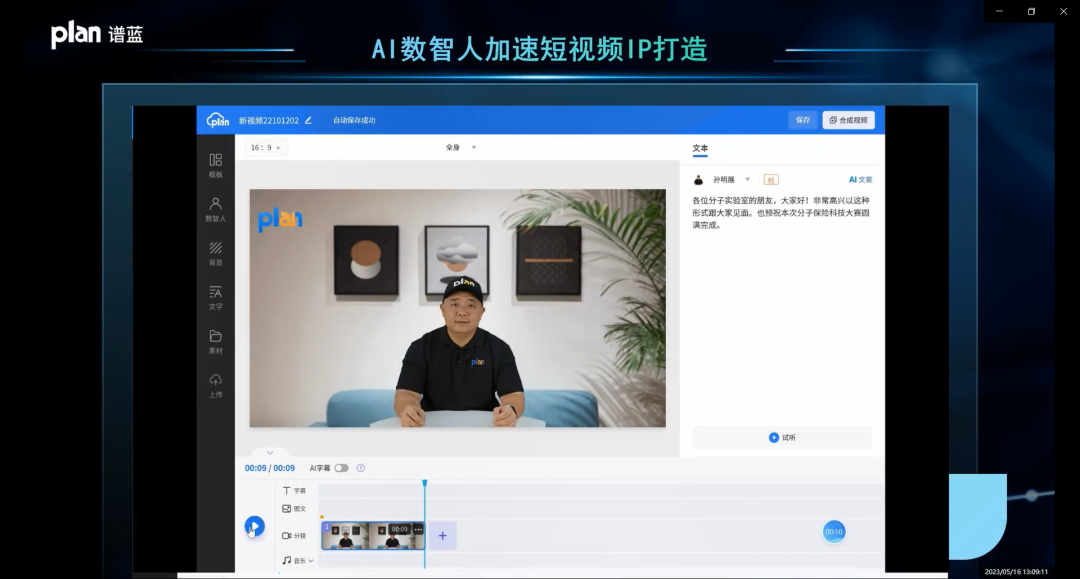Image resolution: width=1080 pixels, height=579 pixels.
Task: Click the 试听 preview audio button
Action: pos(782,437)
